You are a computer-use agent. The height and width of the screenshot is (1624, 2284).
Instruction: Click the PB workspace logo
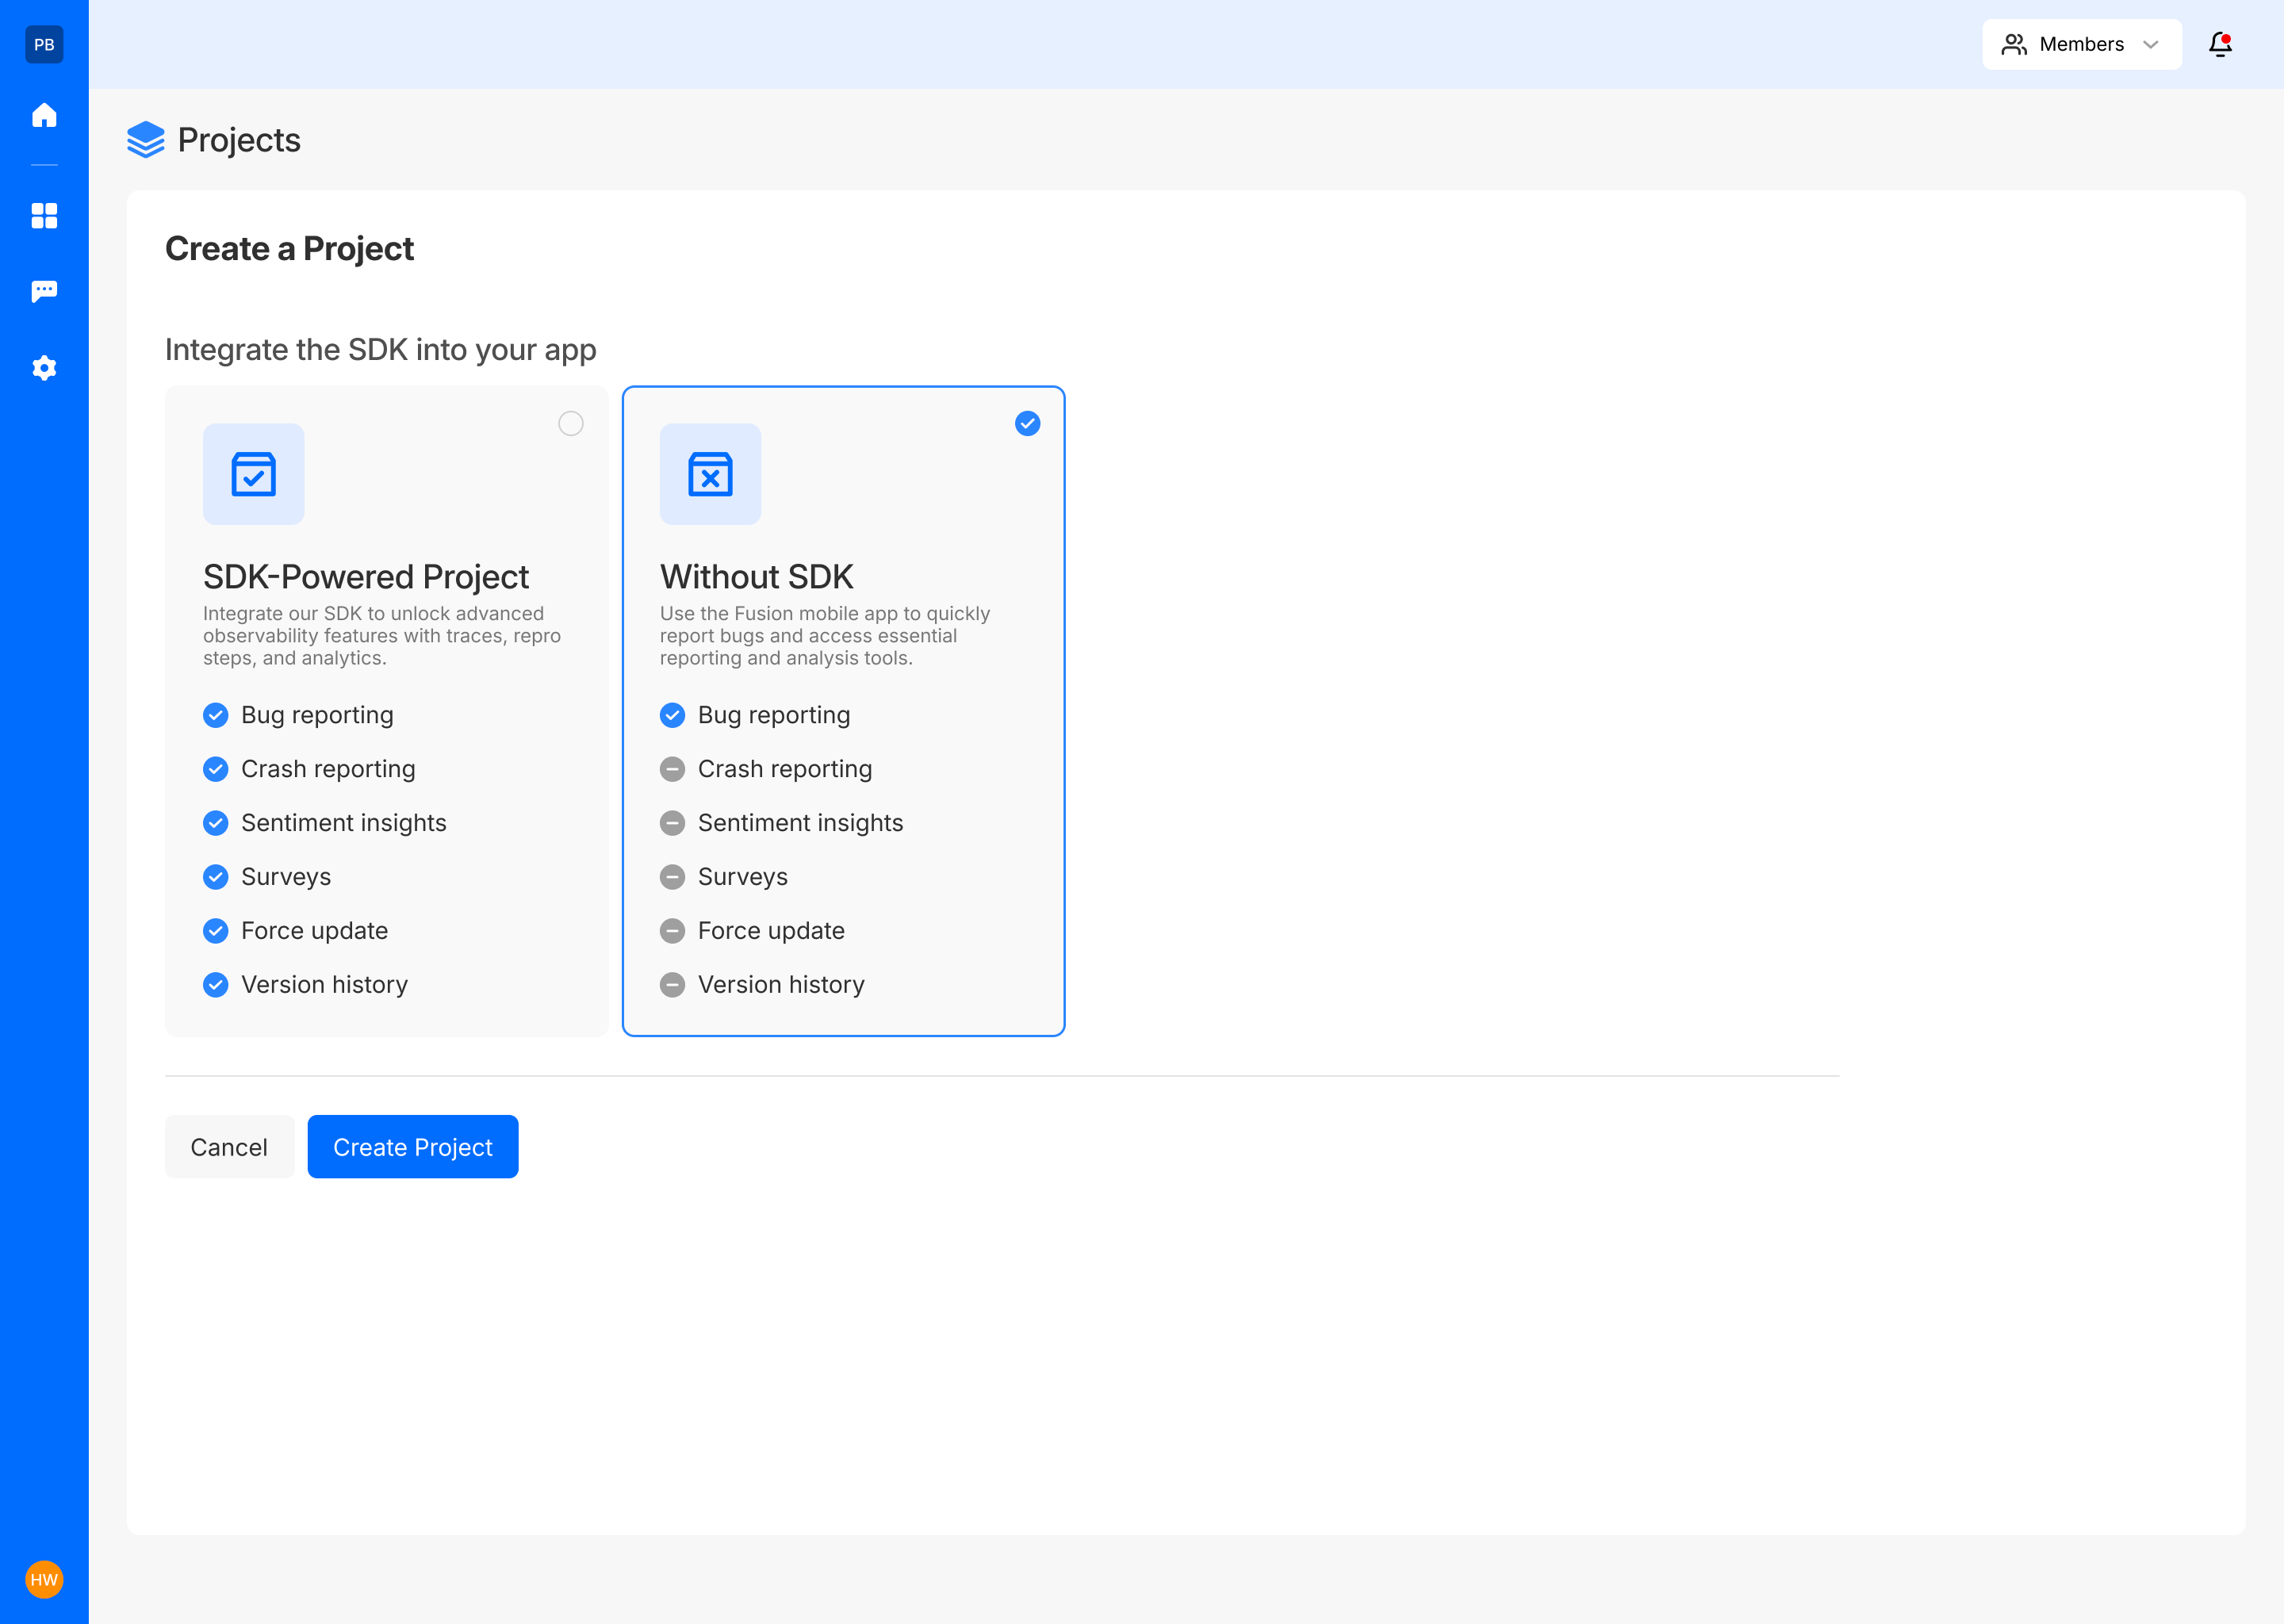point(44,44)
